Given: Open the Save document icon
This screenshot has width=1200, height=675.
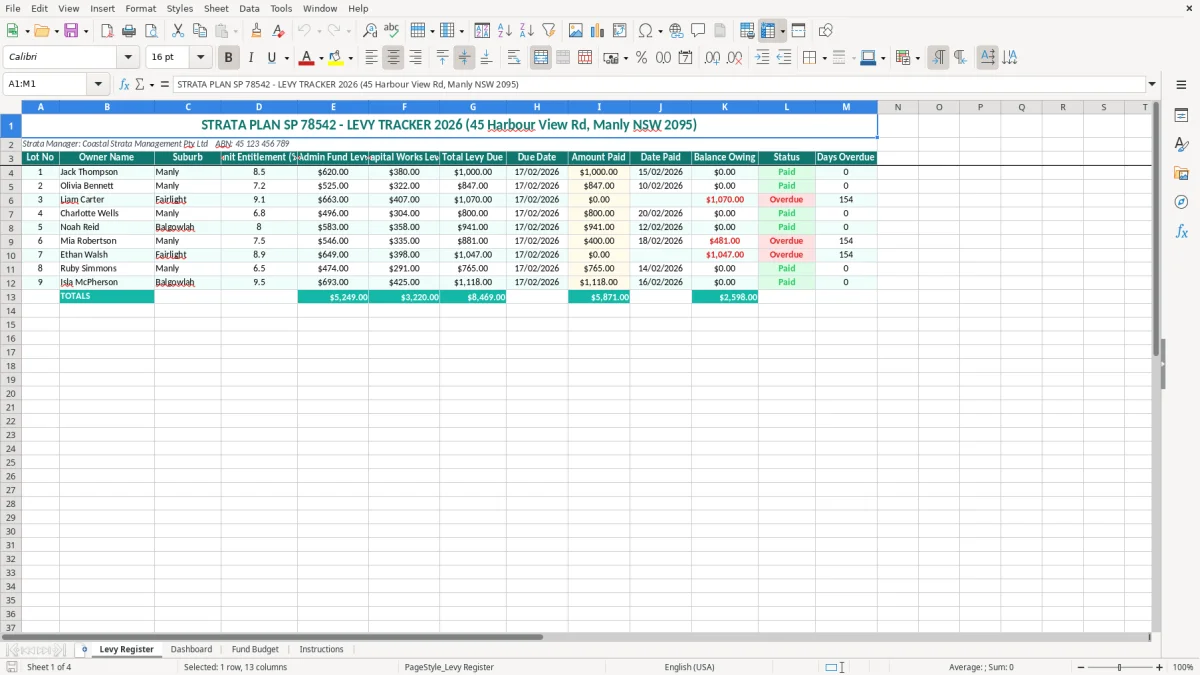Looking at the screenshot, I should point(71,31).
